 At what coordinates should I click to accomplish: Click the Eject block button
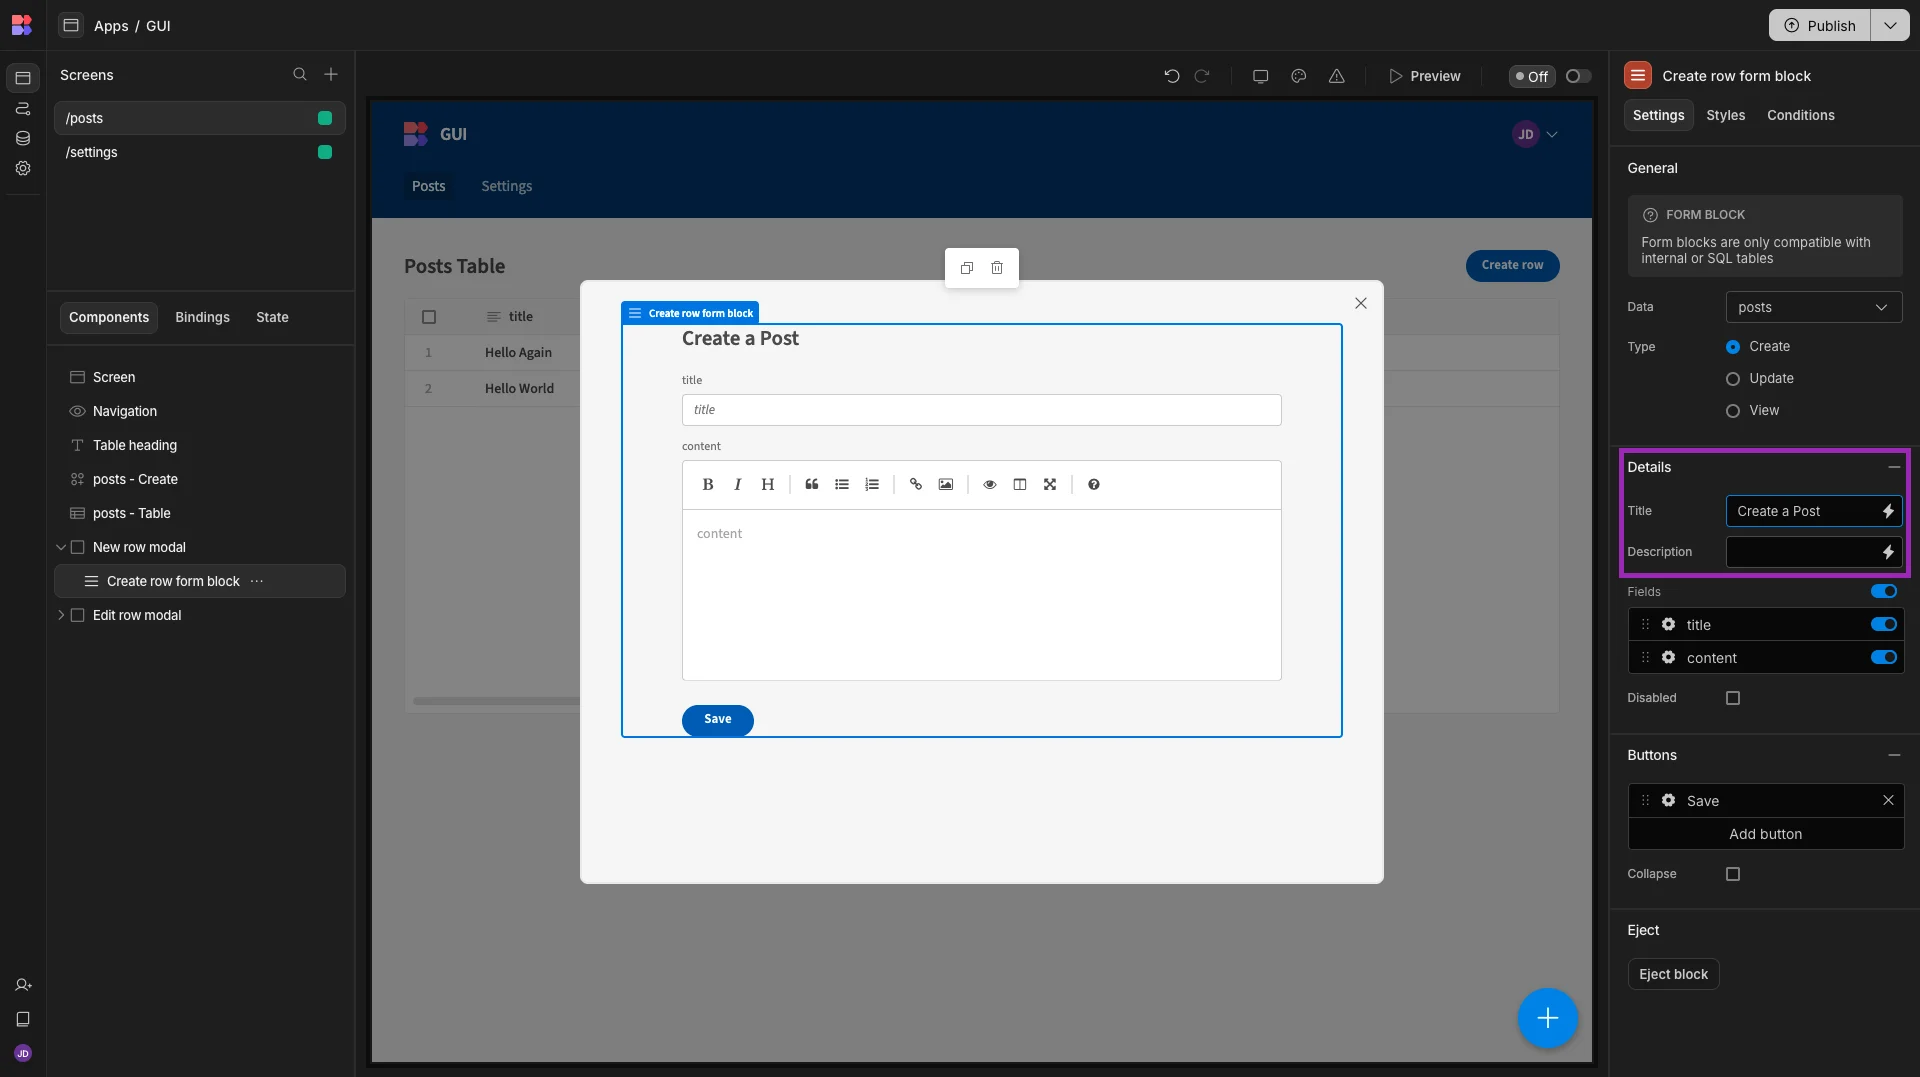pos(1673,974)
